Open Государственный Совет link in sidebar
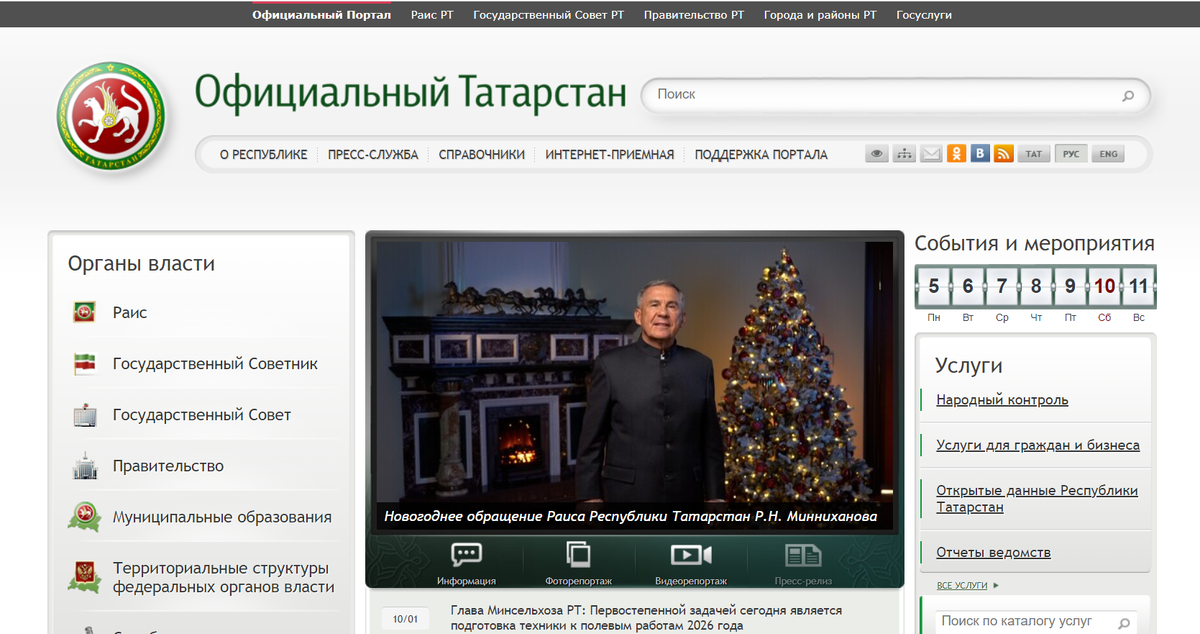The width and height of the screenshot is (1200, 634). coord(202,415)
